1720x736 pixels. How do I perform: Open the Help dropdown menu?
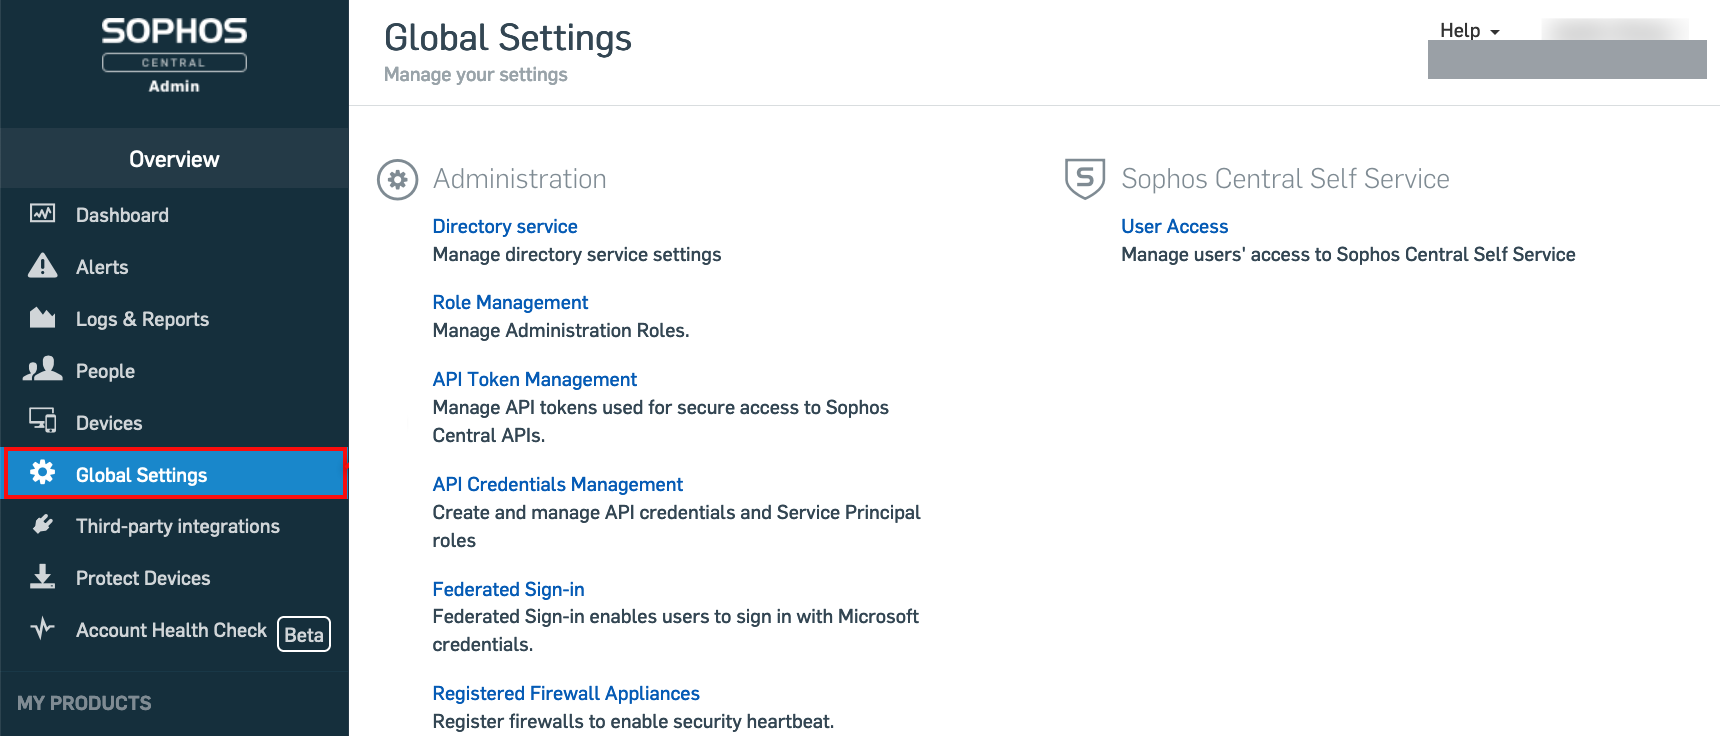click(x=1469, y=31)
